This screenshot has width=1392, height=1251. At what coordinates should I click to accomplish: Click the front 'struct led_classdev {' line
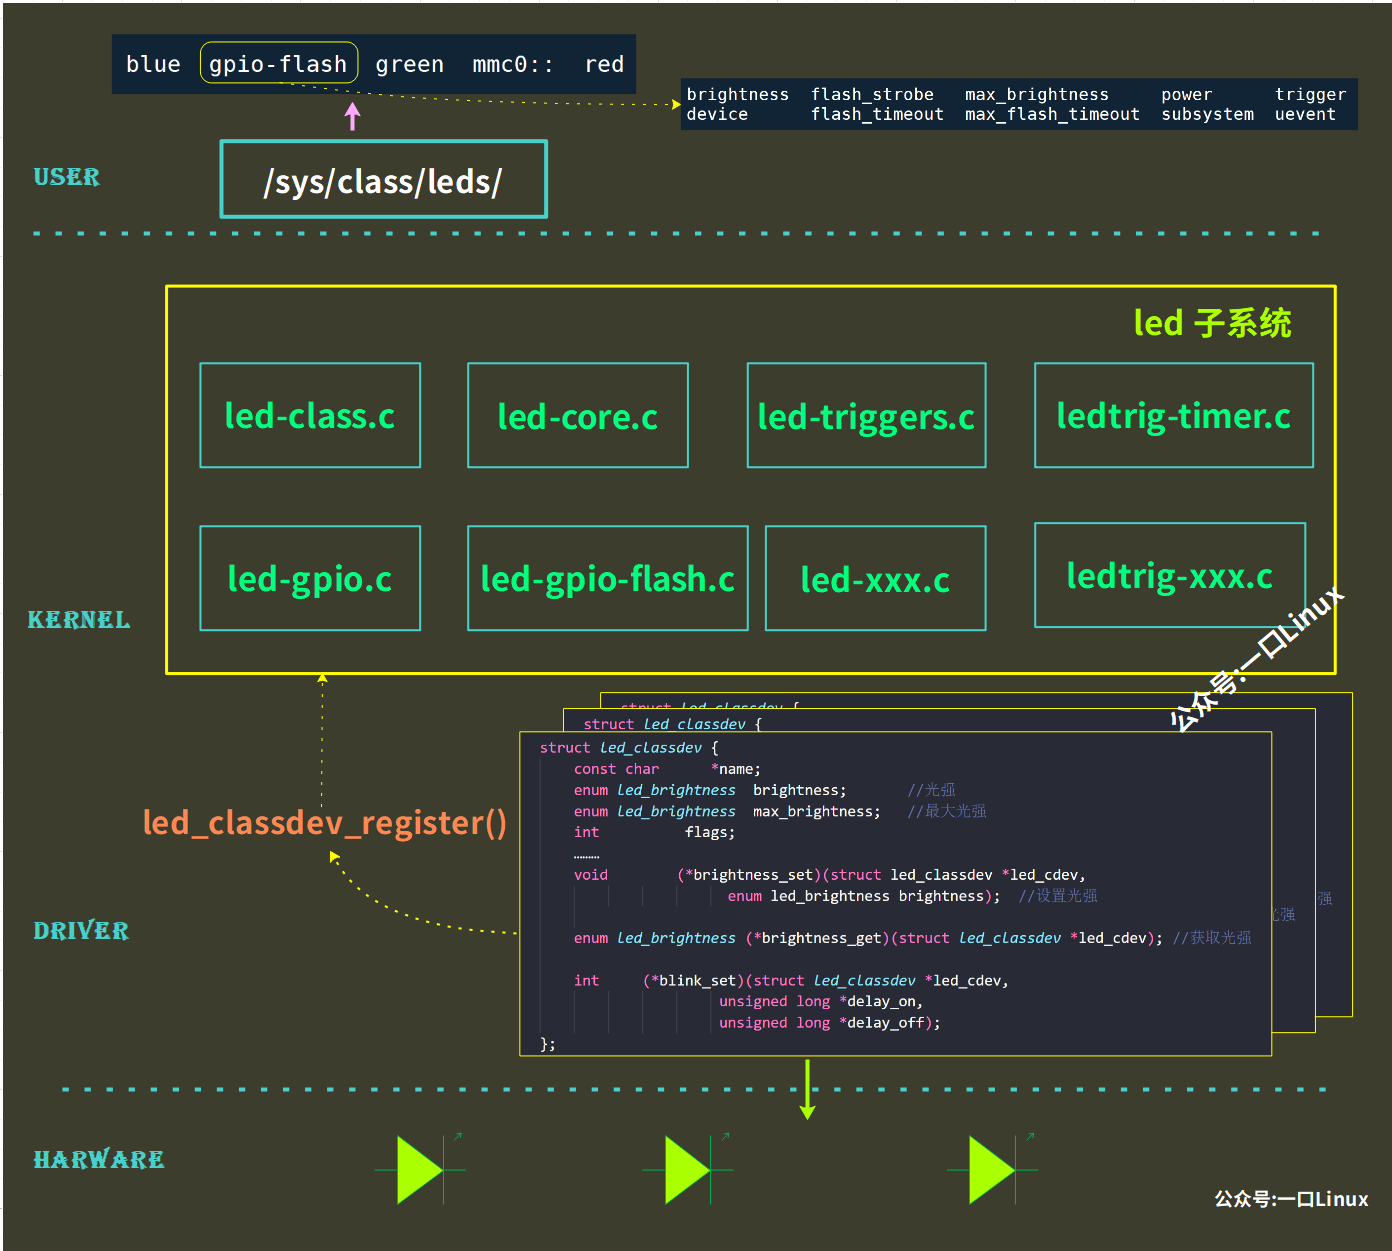629,747
